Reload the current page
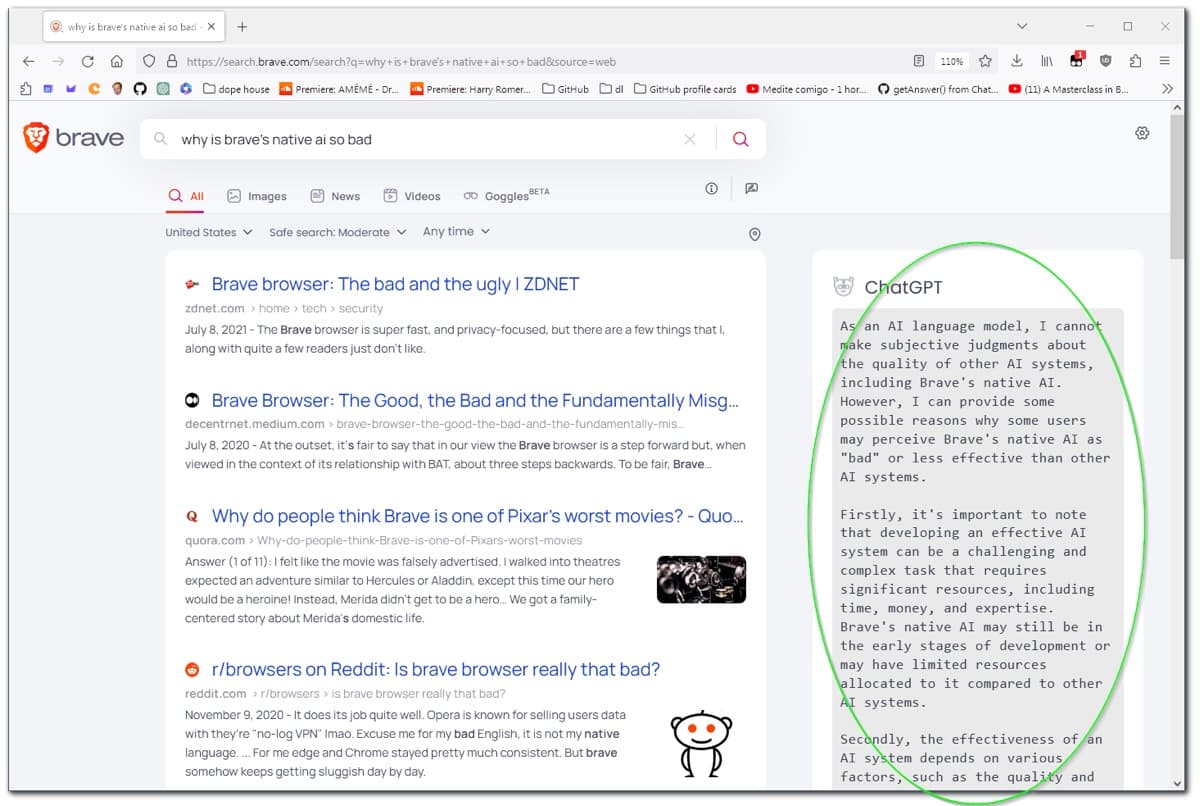Screen dimensions: 1200x806 [87, 61]
